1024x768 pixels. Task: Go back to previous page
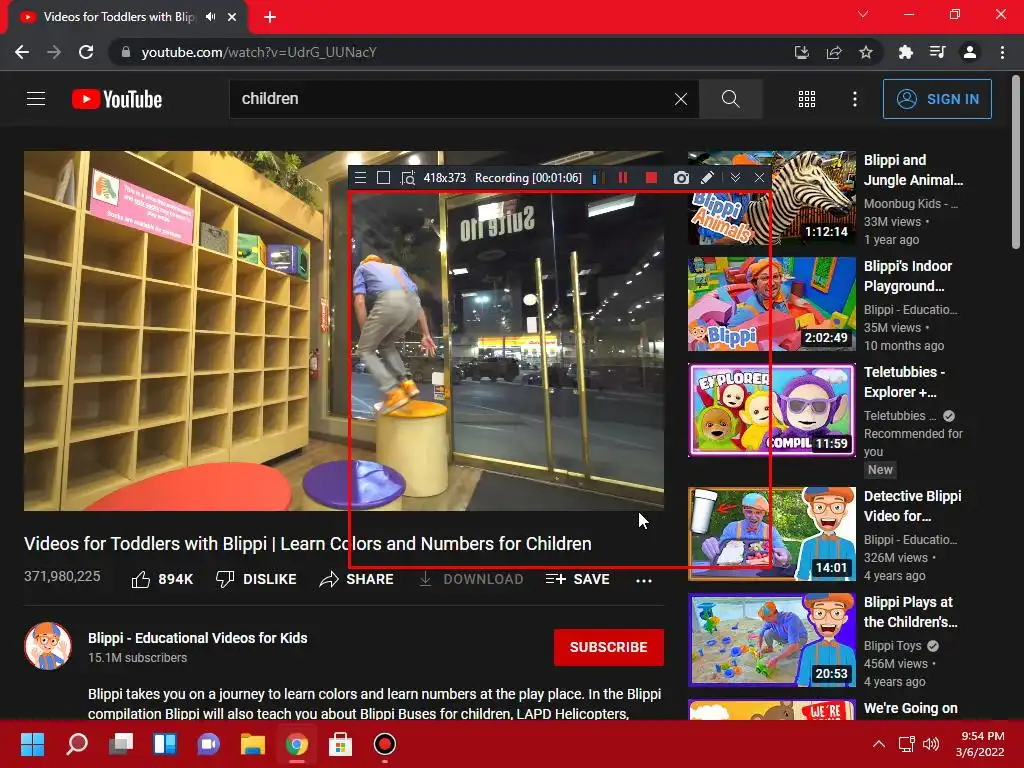click(22, 52)
